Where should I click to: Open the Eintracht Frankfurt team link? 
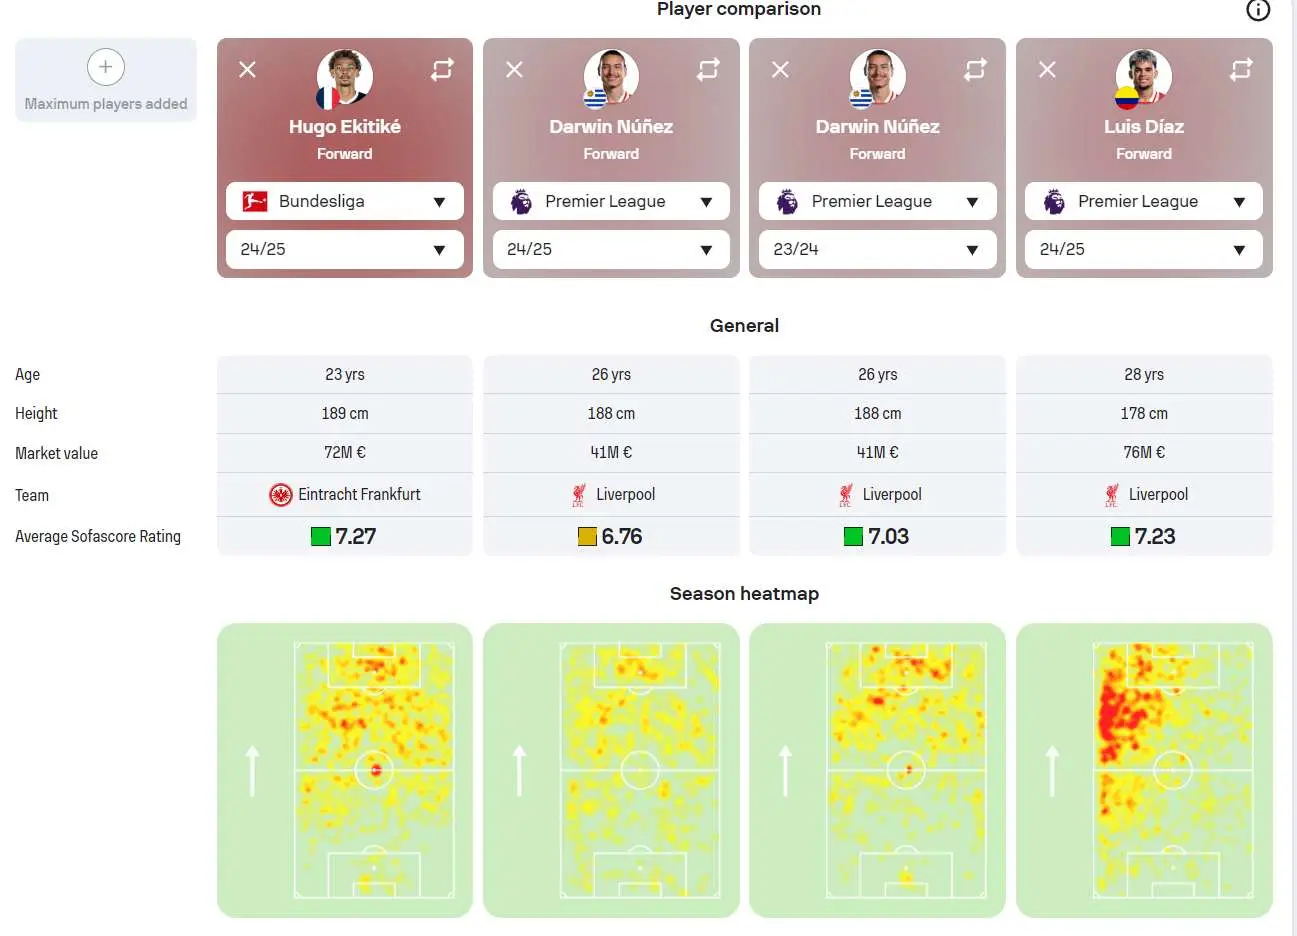click(x=345, y=494)
